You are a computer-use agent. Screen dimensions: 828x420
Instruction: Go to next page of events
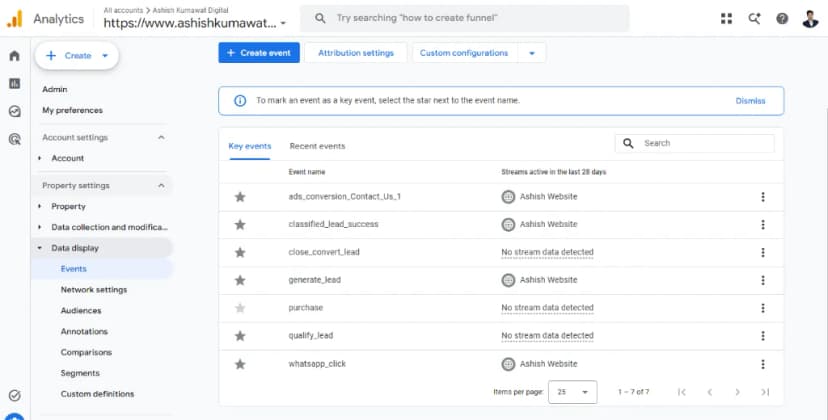click(737, 392)
